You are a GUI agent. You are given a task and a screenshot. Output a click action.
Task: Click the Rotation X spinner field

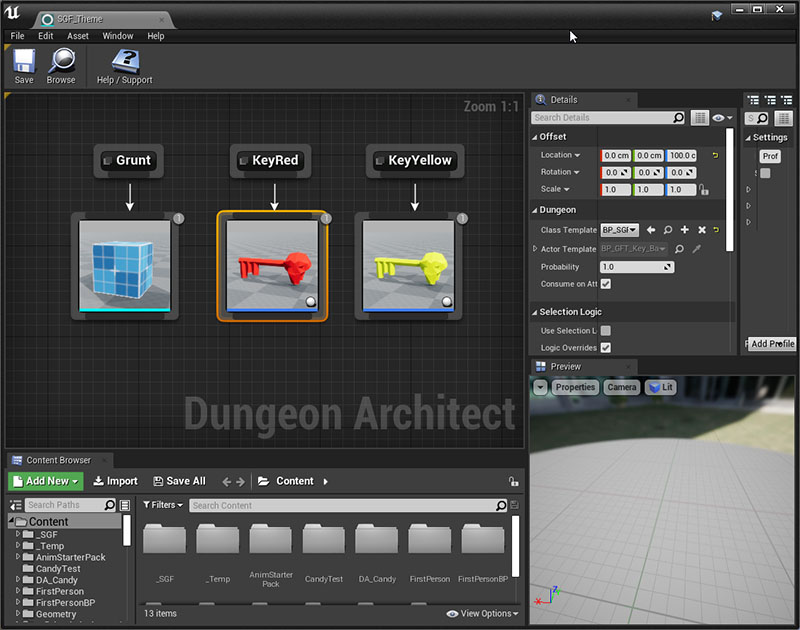[x=616, y=173]
